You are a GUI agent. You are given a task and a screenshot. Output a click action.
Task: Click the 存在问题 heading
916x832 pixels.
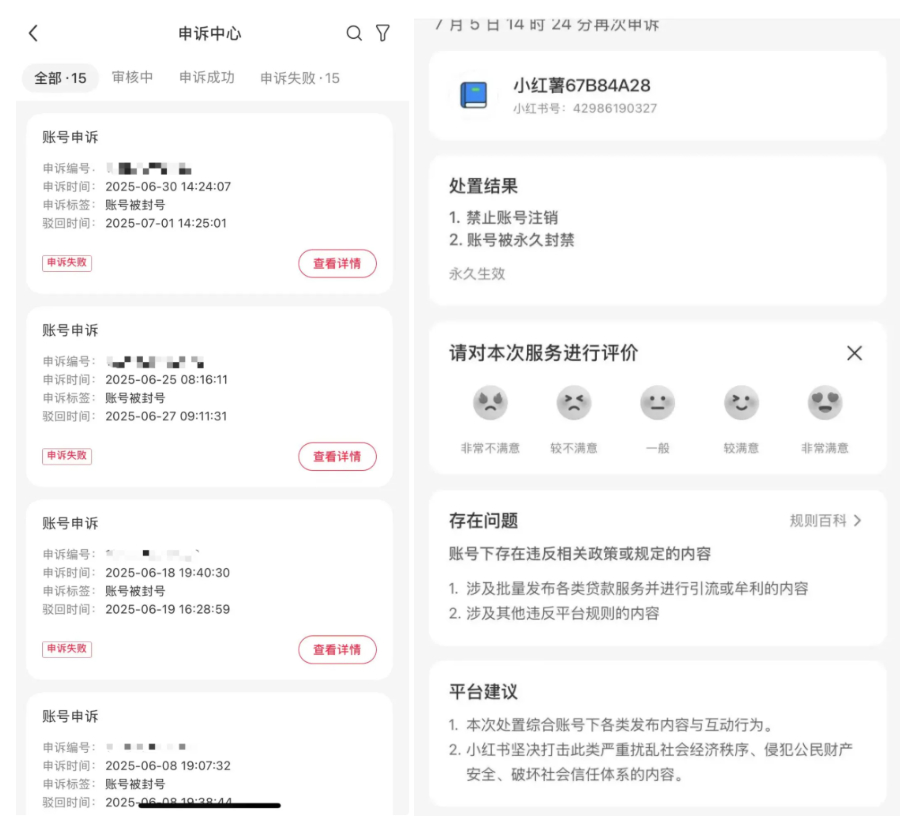(483, 521)
